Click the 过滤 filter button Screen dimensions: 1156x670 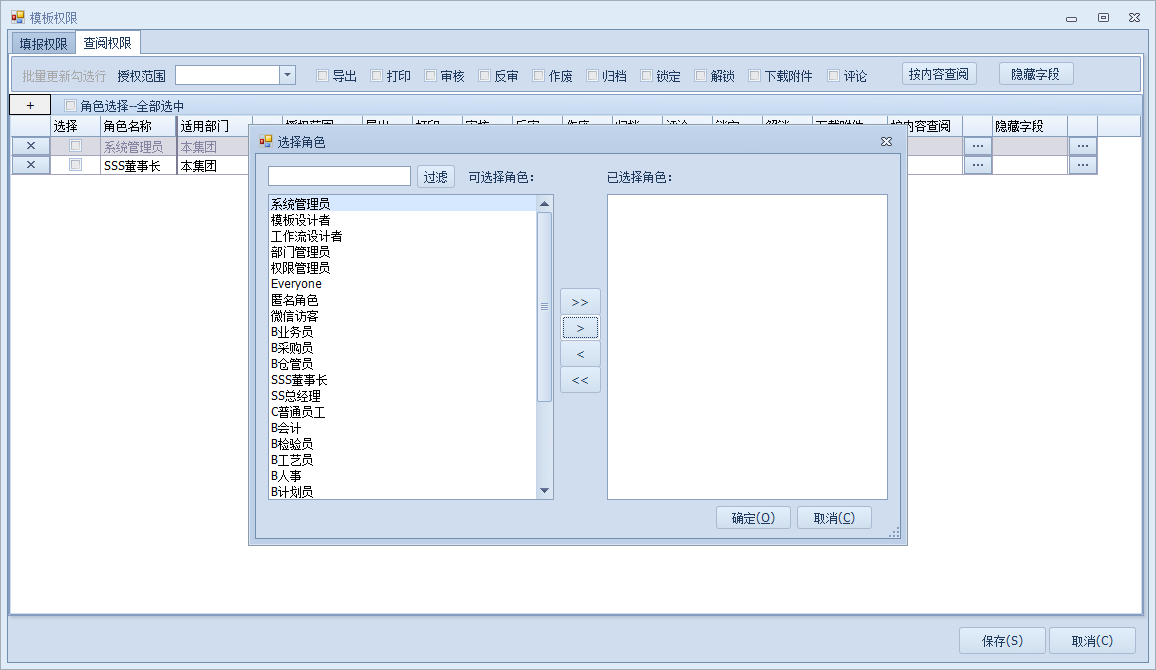435,177
